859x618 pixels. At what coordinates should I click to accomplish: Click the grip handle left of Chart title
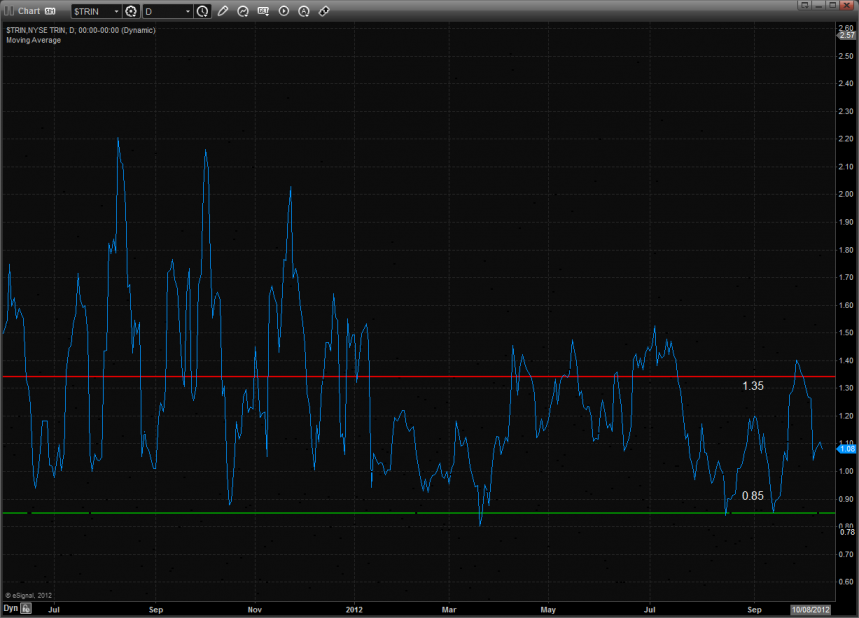[x=9, y=11]
